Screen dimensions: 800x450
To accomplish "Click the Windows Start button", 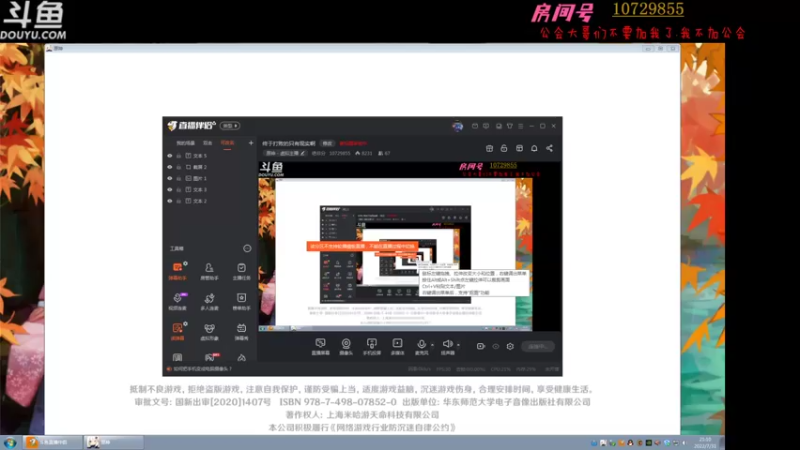I will [x=10, y=442].
